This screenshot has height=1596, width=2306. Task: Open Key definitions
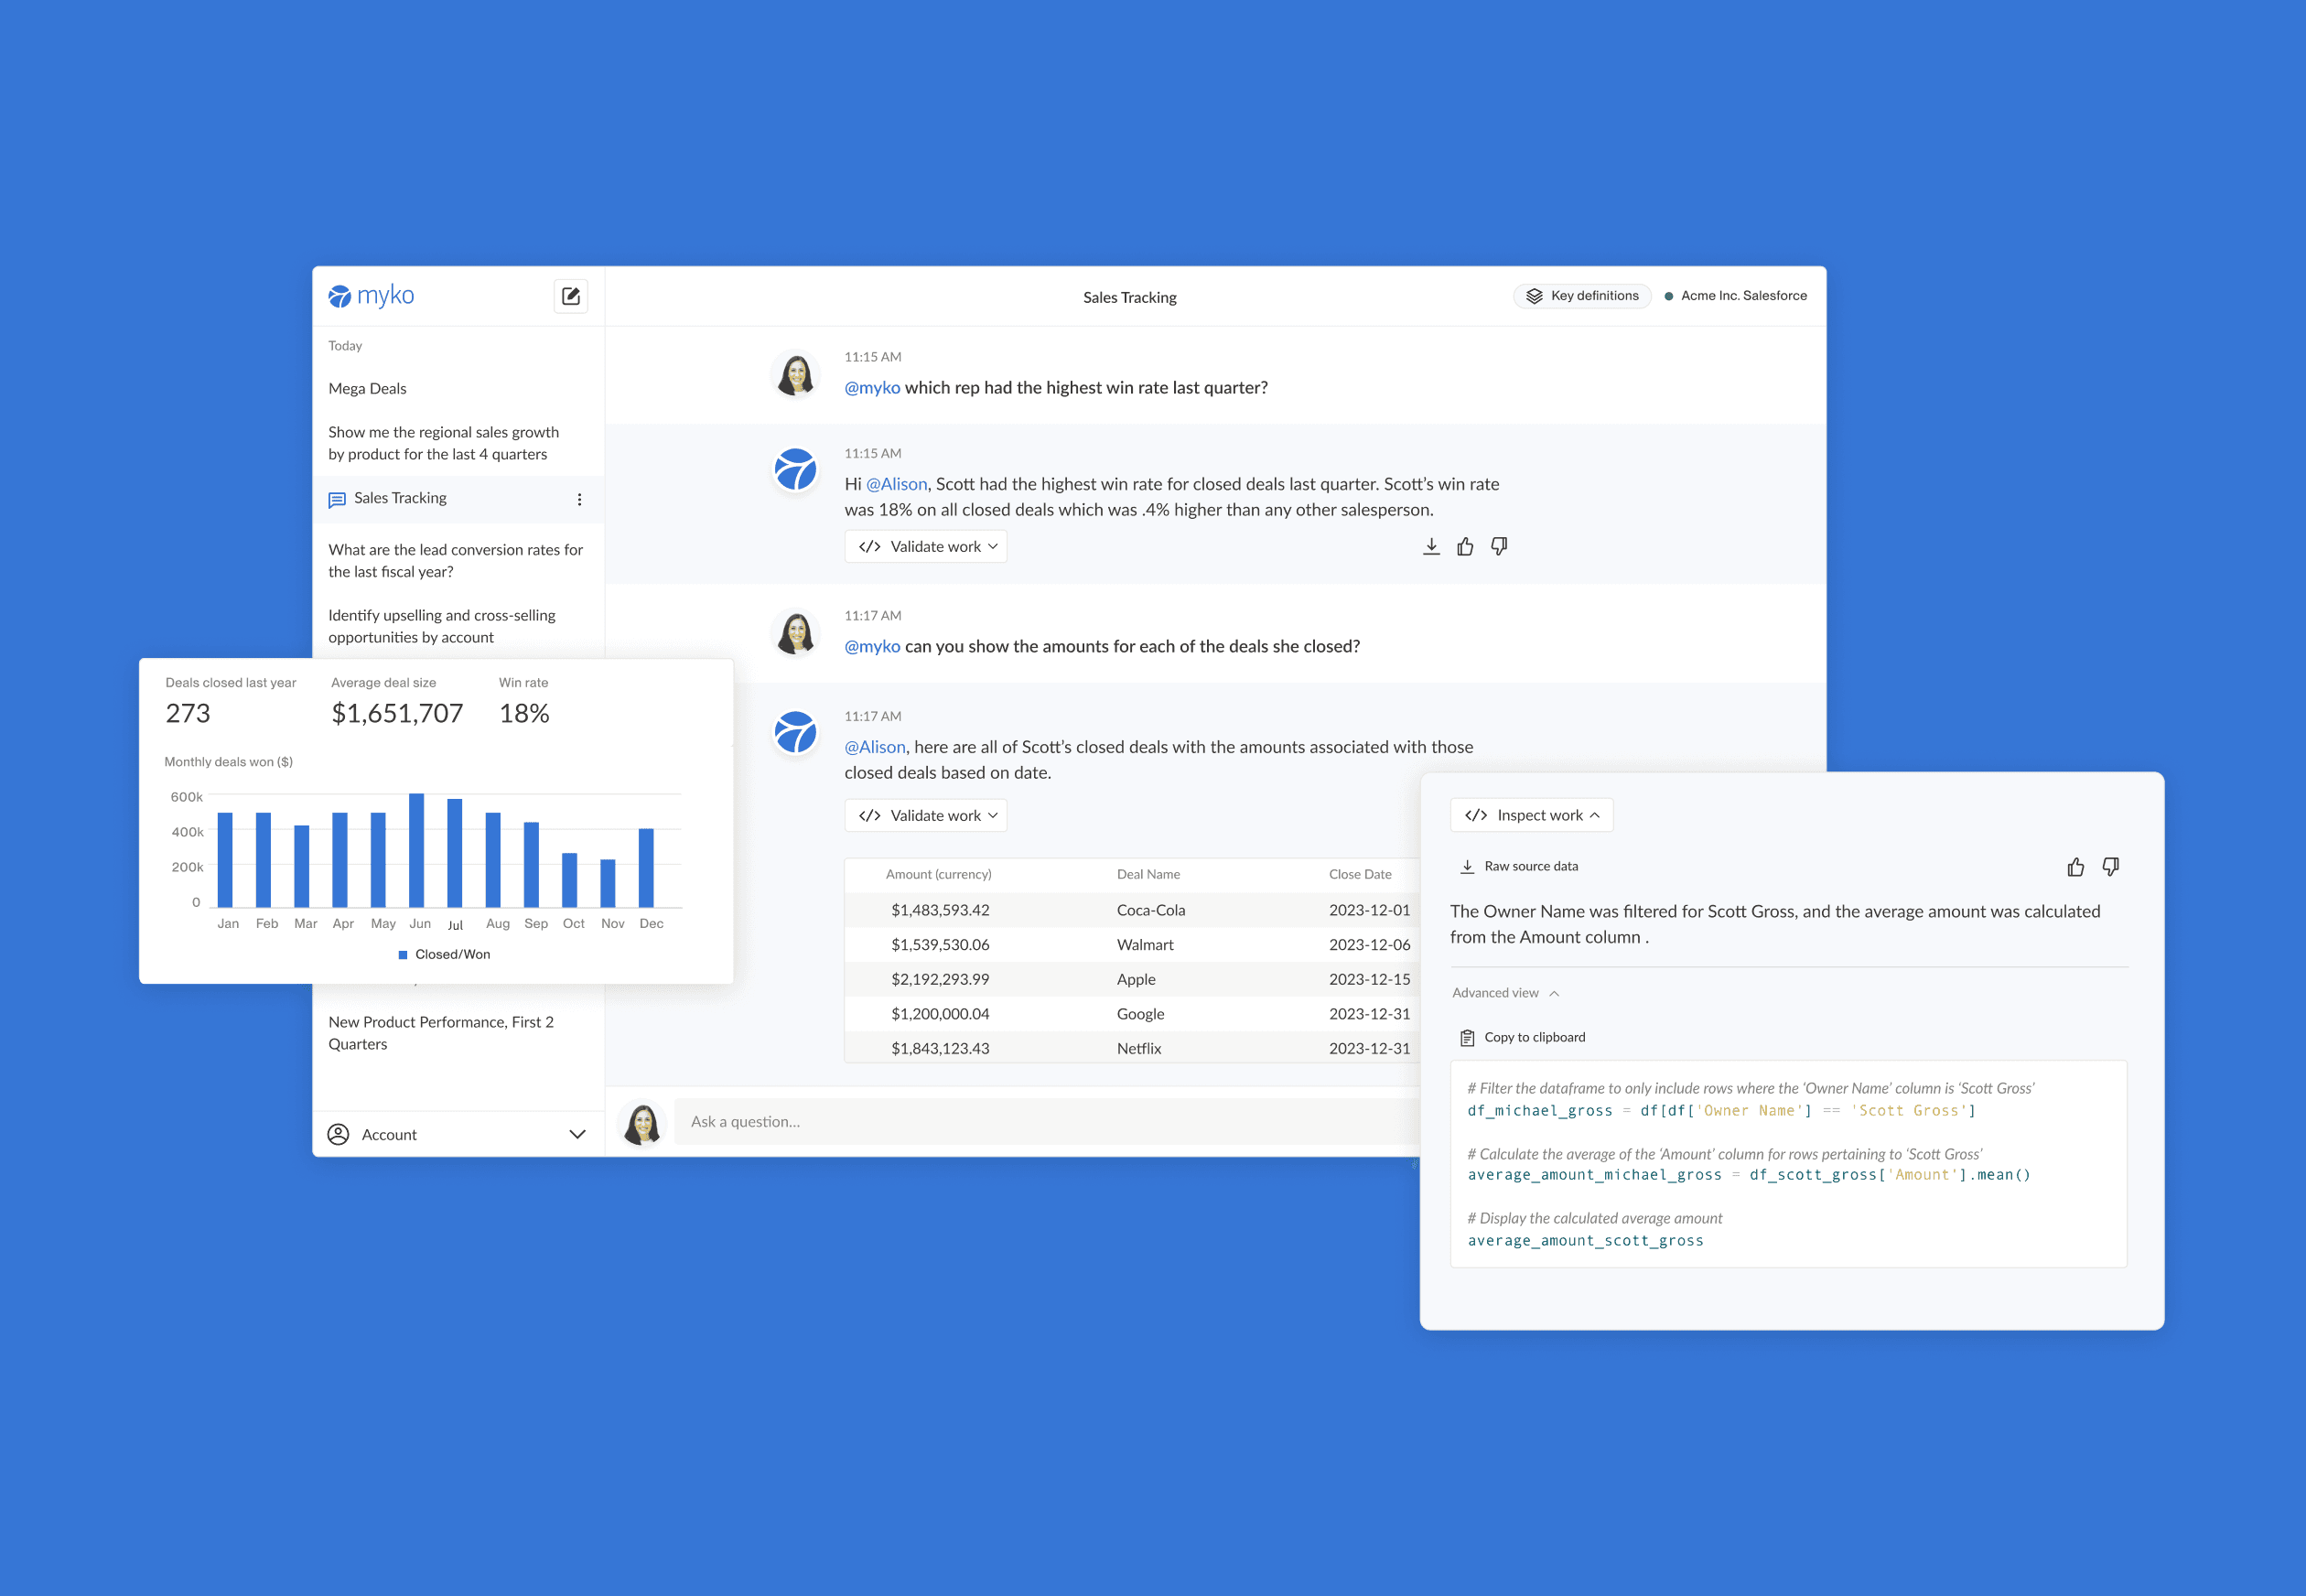point(1582,296)
